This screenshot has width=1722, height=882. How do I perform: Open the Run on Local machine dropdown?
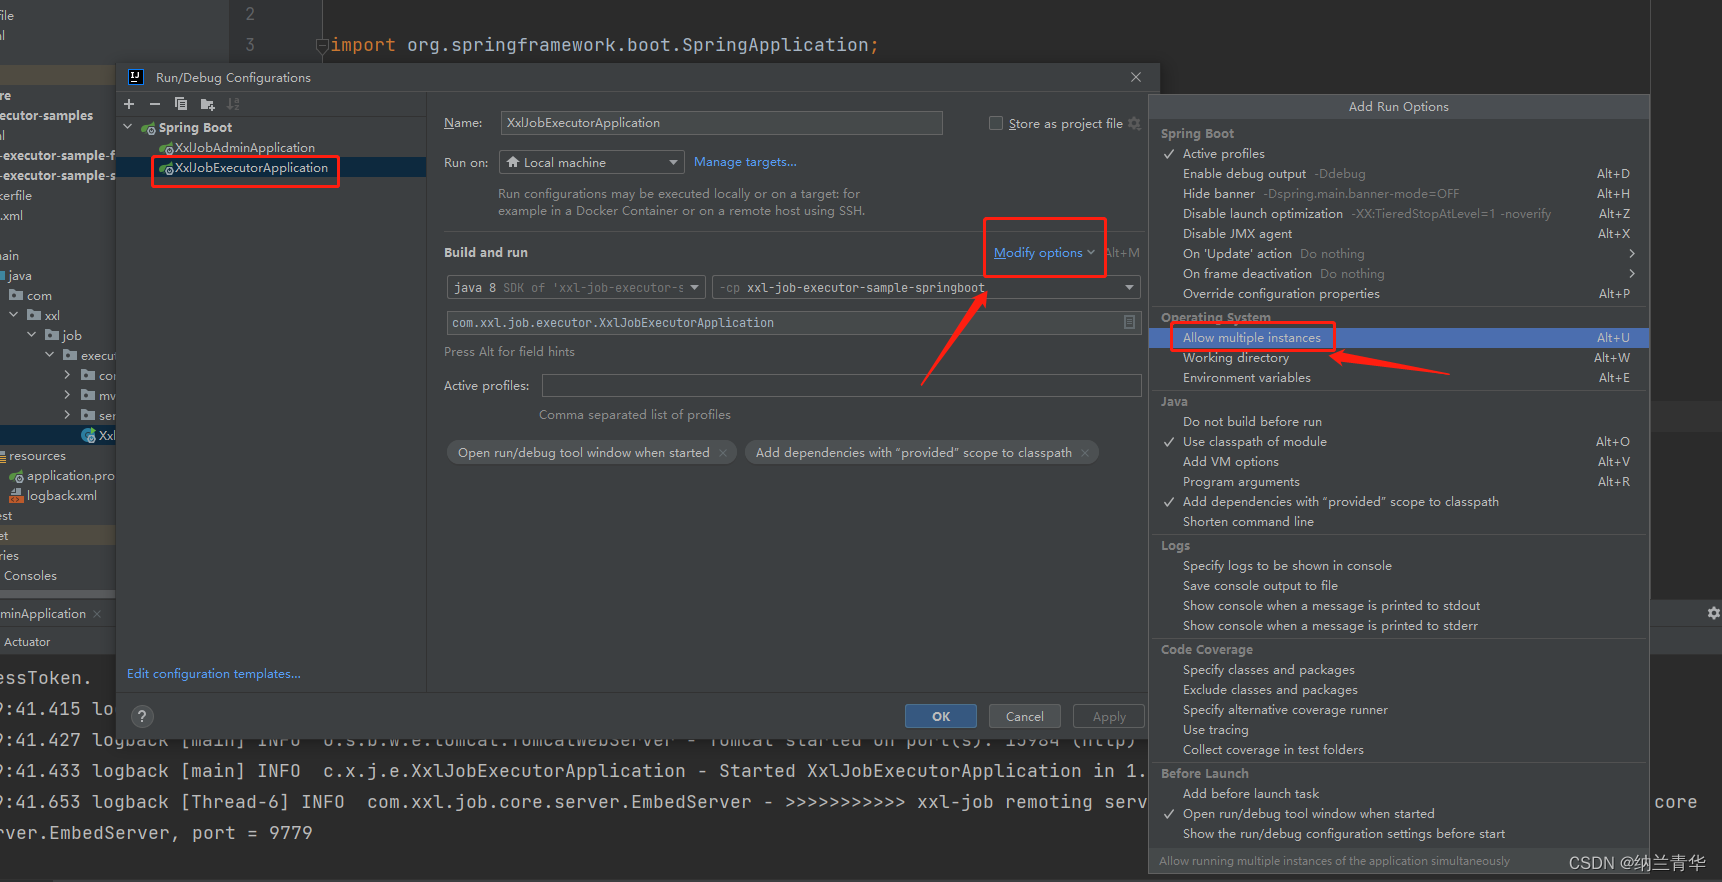click(x=592, y=162)
